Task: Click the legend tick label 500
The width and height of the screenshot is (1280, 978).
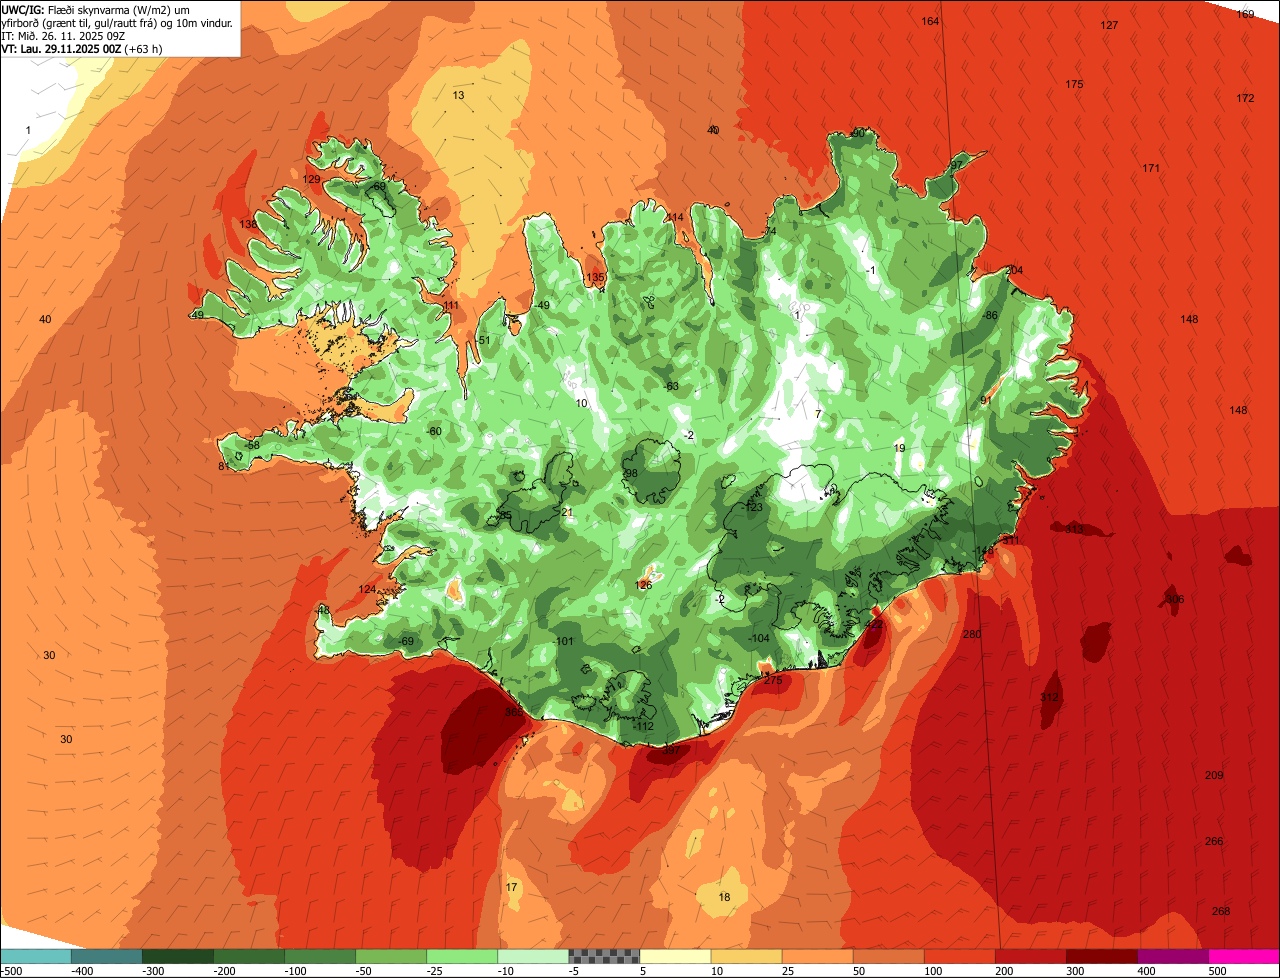Action: tap(1217, 970)
